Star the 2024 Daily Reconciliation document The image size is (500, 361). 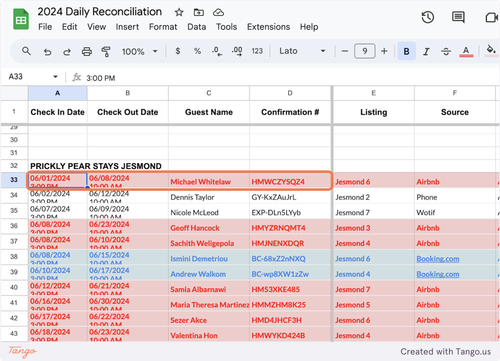(179, 12)
